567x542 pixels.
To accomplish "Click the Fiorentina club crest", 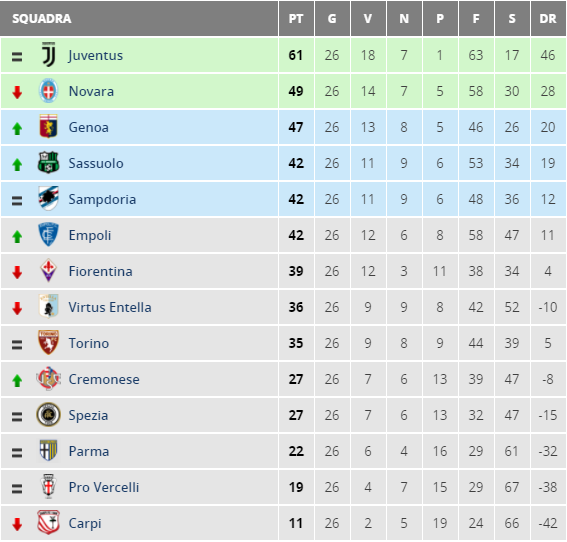I will tap(48, 270).
